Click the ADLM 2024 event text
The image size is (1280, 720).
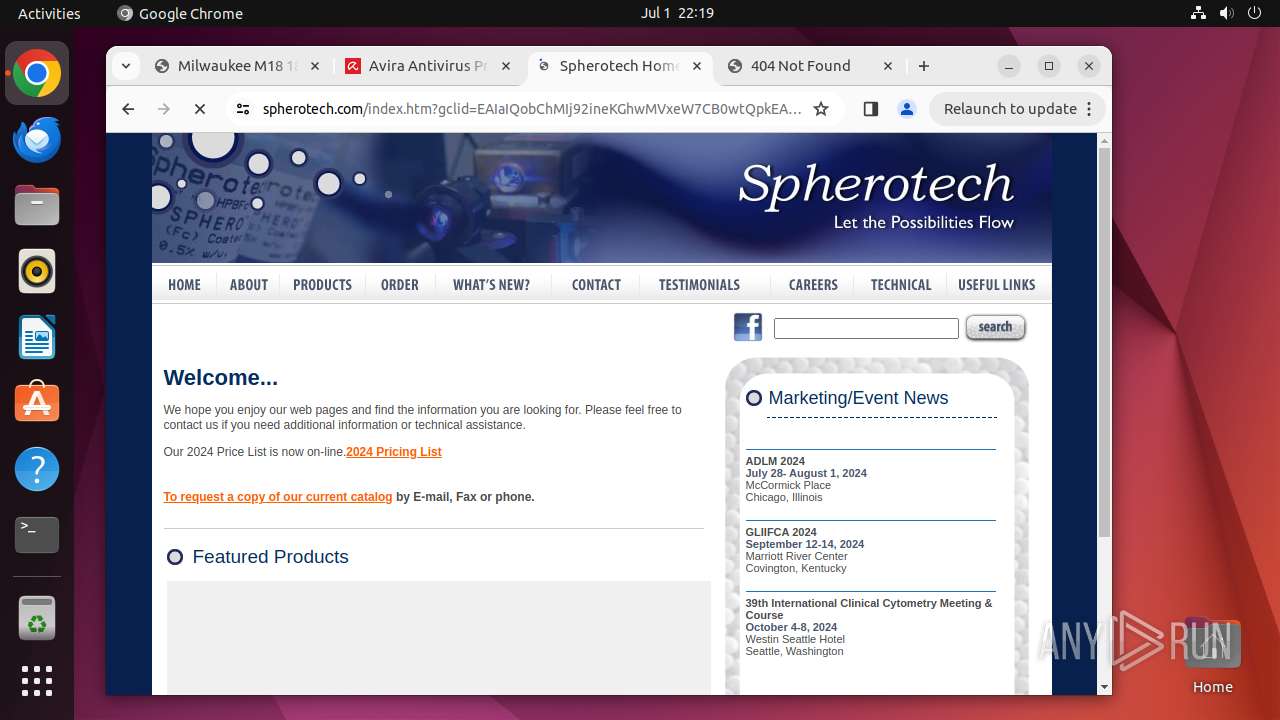[775, 461]
